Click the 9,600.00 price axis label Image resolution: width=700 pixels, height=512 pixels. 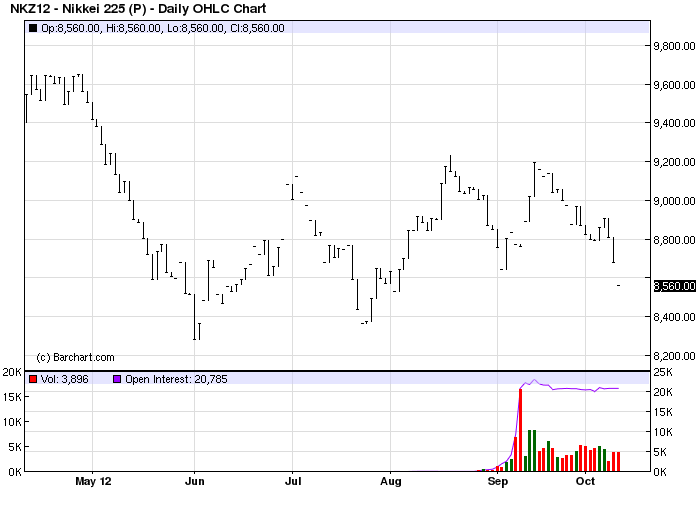coord(674,85)
